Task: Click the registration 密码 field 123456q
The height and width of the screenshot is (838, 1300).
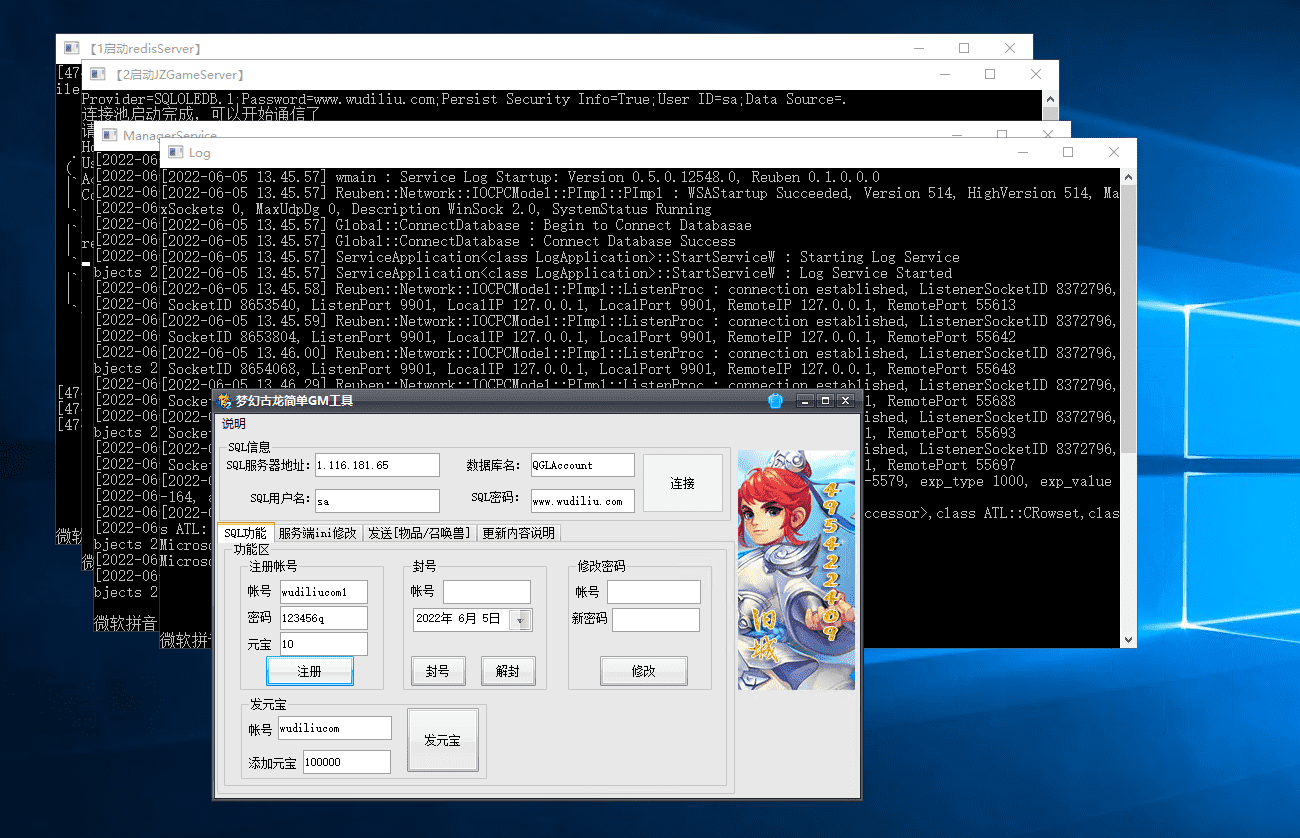Action: tap(323, 618)
